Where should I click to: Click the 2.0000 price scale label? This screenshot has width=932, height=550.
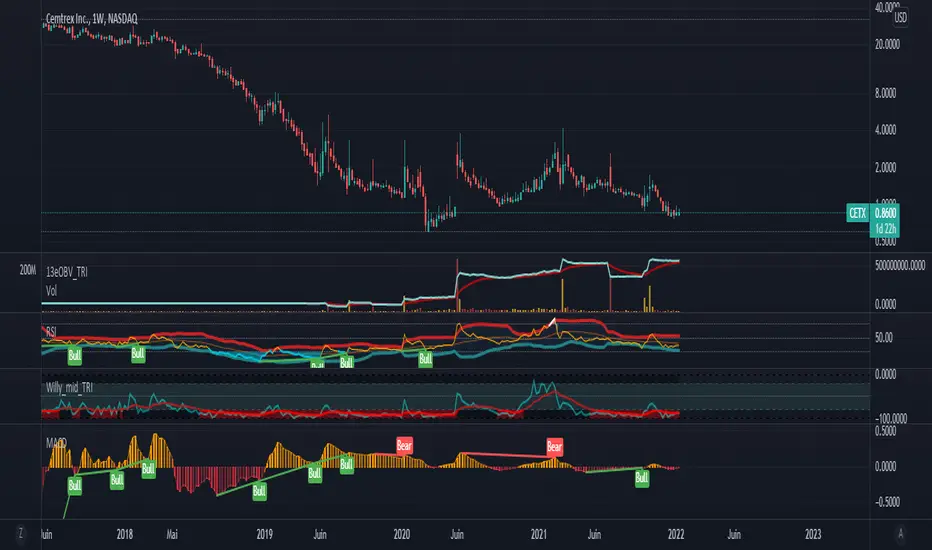click(x=885, y=168)
